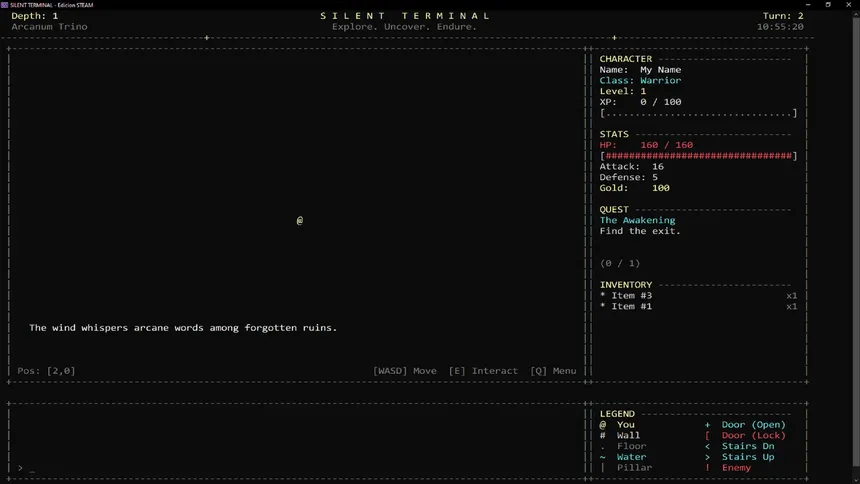860x484 pixels.
Task: Click the command prompt input line
Action: pyautogui.click(x=296, y=468)
